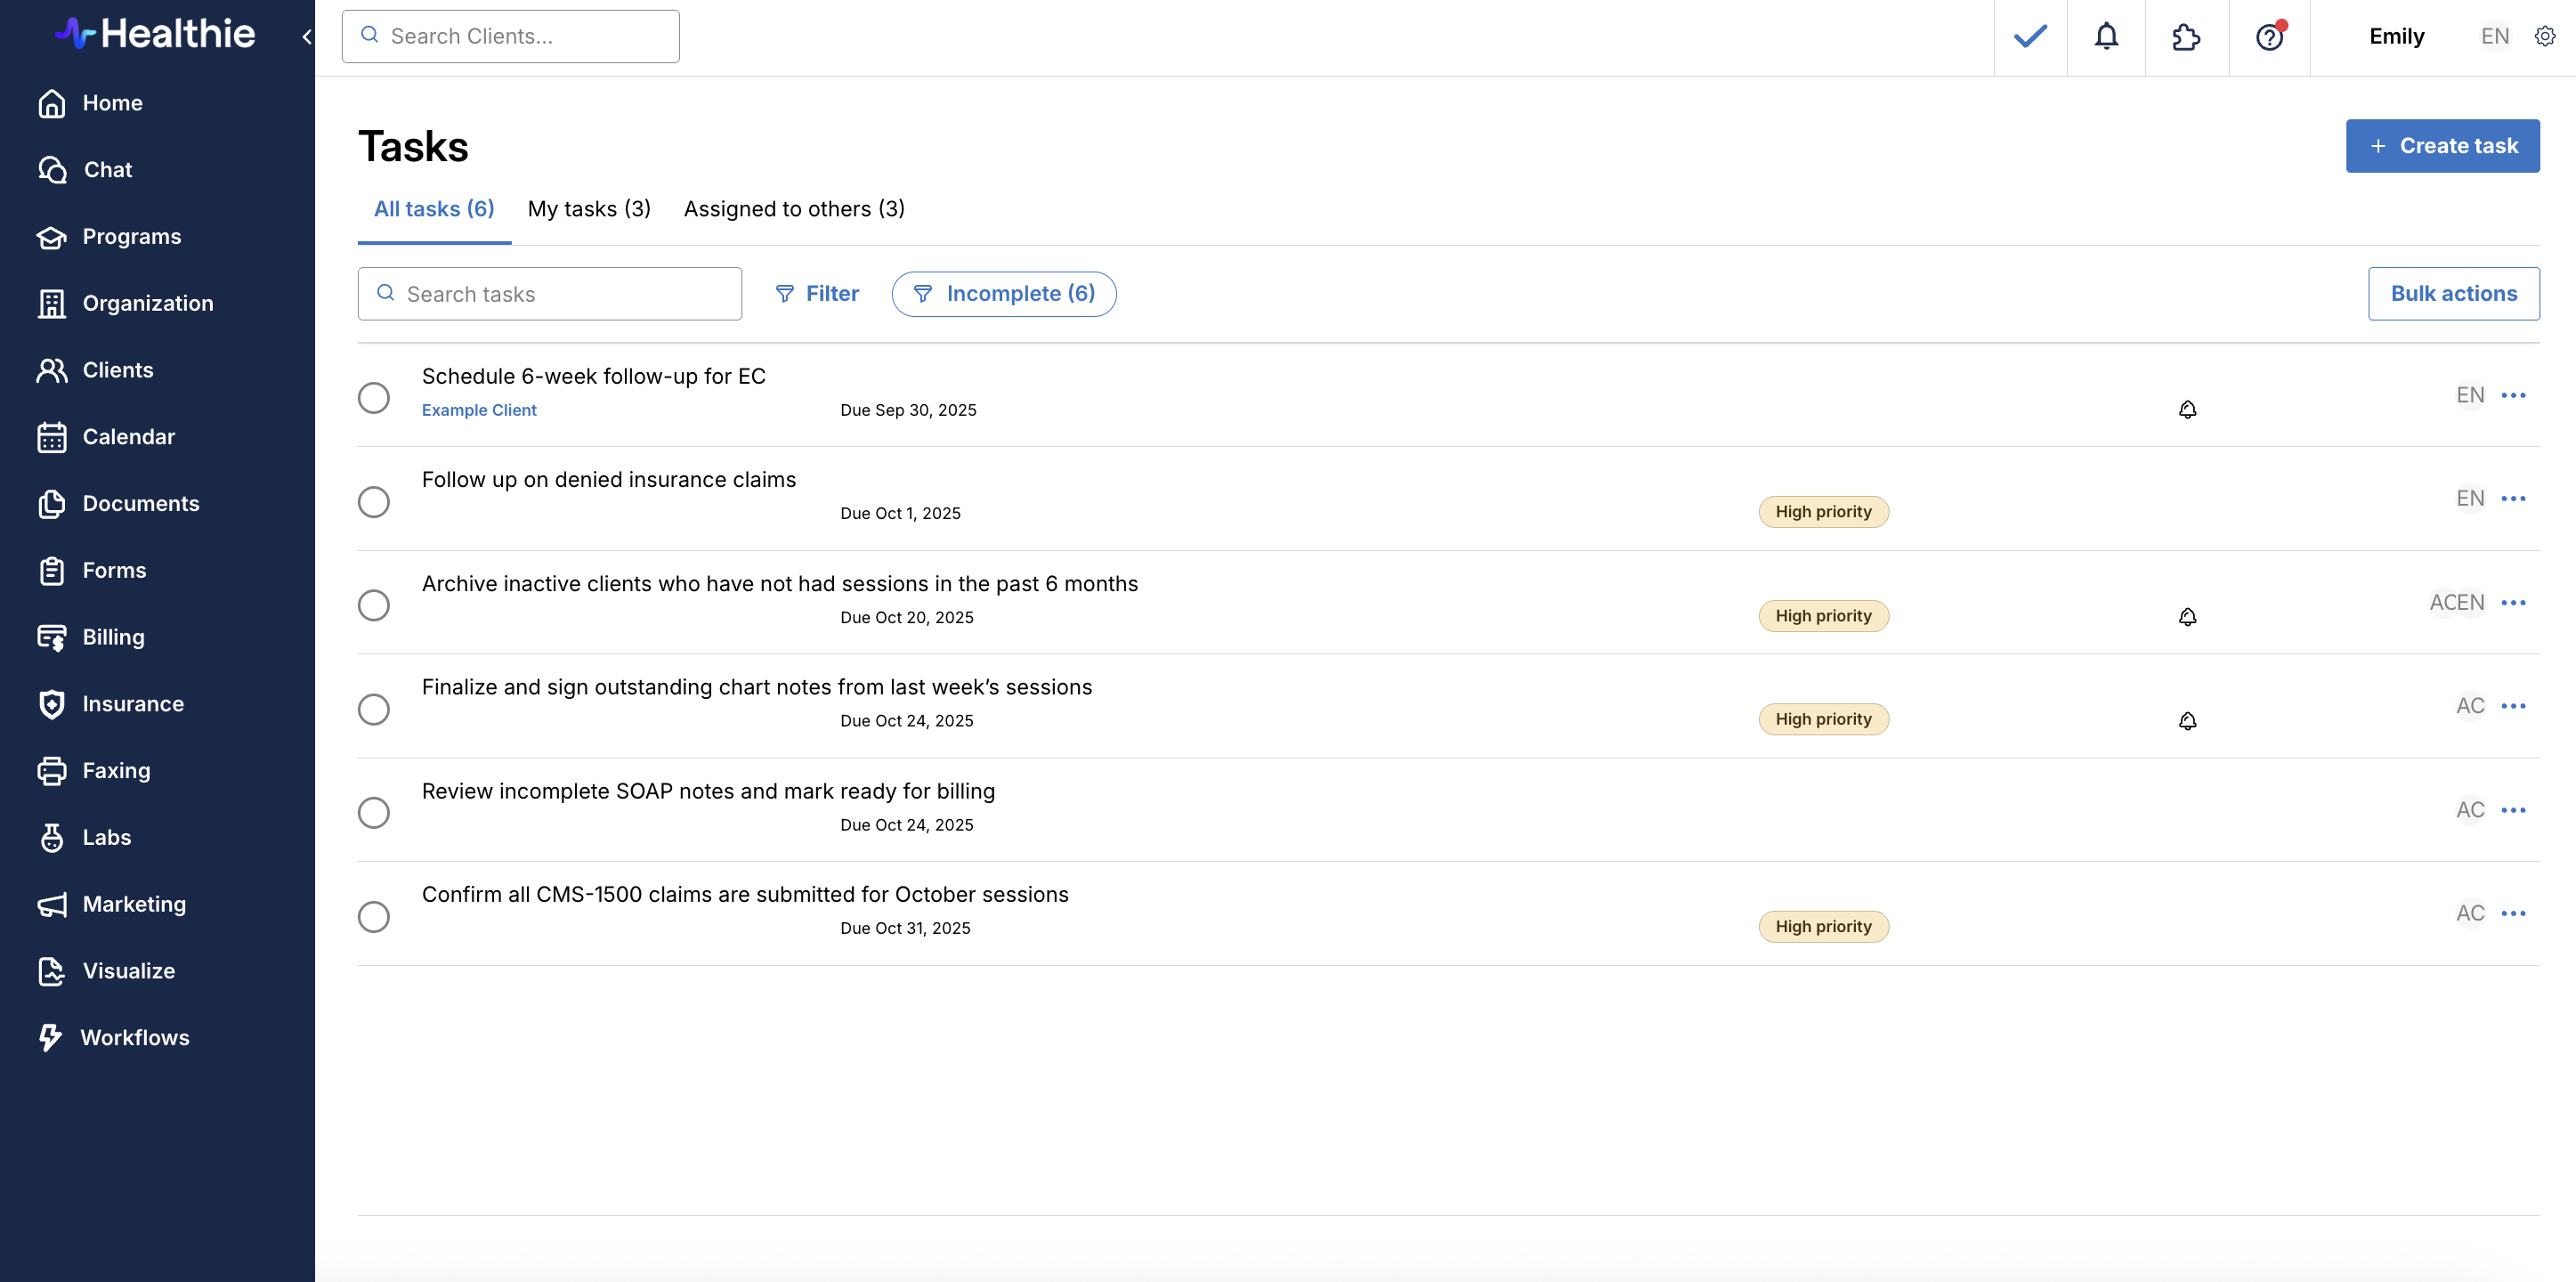Open the notifications bell in the top bar

[2106, 37]
